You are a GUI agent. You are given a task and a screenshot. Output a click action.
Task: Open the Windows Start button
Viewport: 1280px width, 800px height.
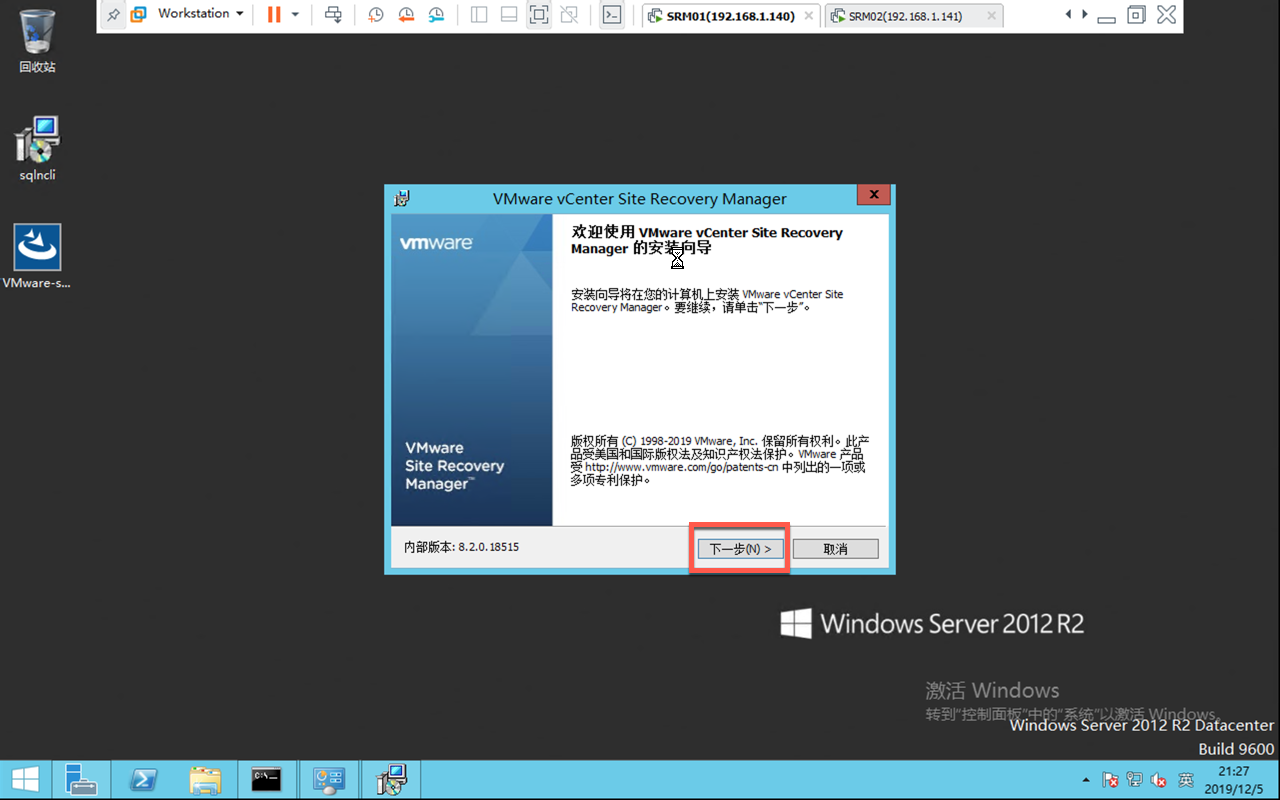(25, 780)
